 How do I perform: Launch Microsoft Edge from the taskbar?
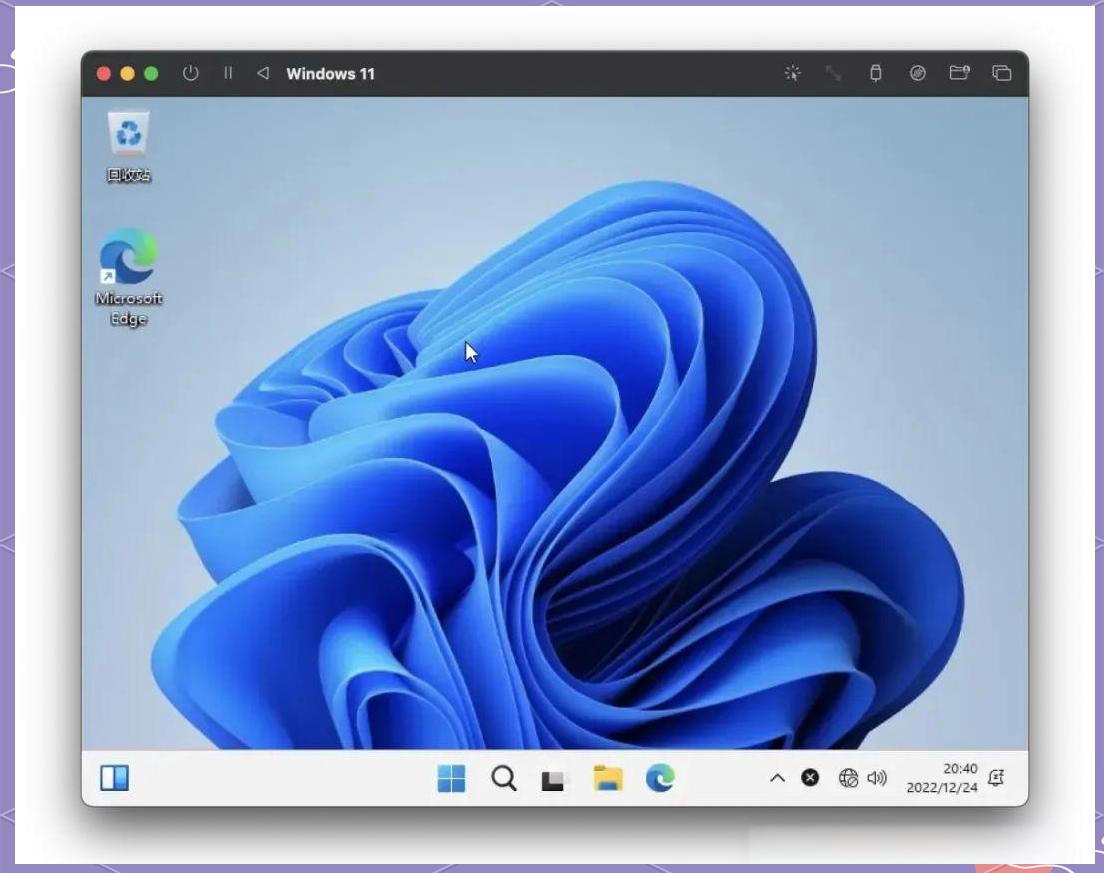pos(660,778)
